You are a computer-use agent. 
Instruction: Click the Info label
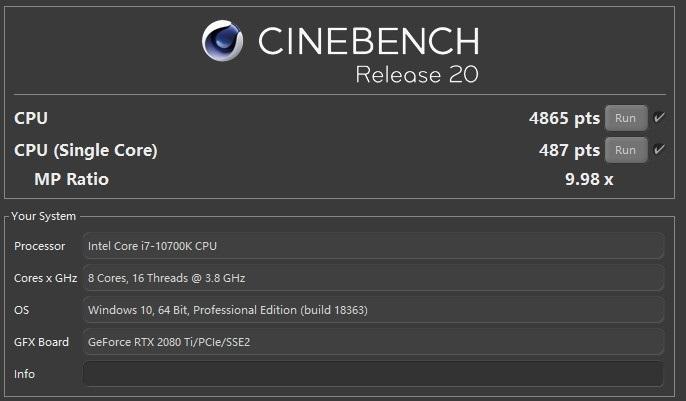pyautogui.click(x=24, y=374)
